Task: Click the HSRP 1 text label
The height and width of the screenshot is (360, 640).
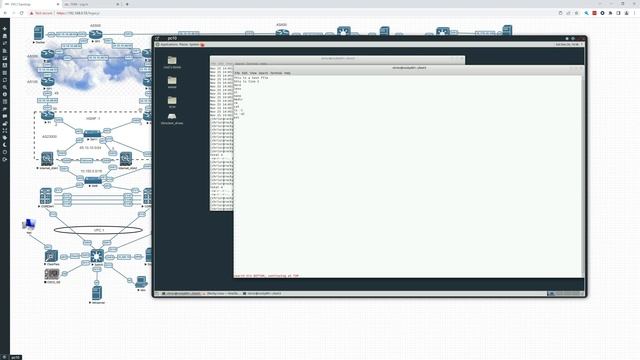Action: tap(93, 118)
